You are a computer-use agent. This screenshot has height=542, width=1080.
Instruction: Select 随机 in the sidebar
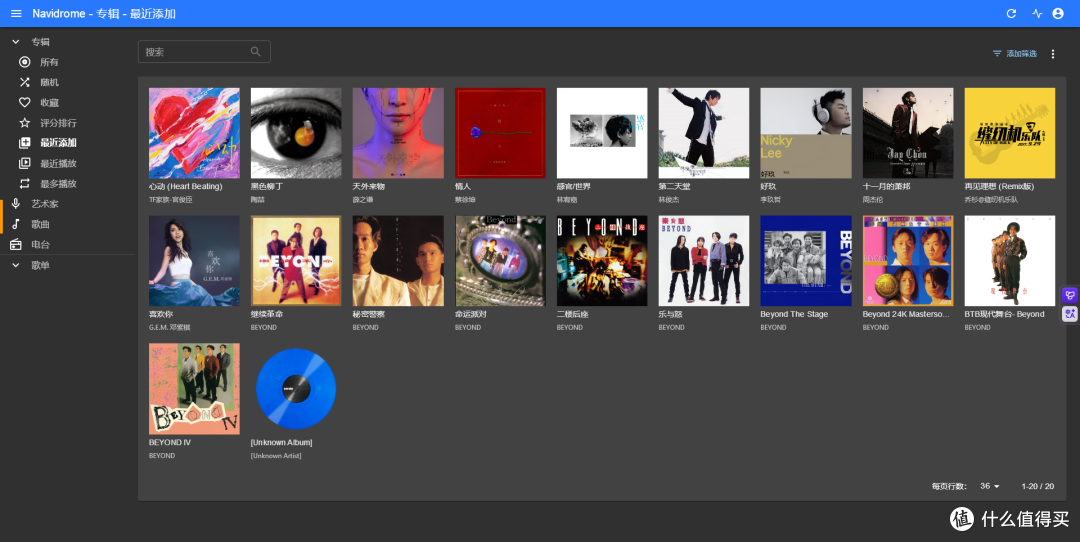coord(49,82)
